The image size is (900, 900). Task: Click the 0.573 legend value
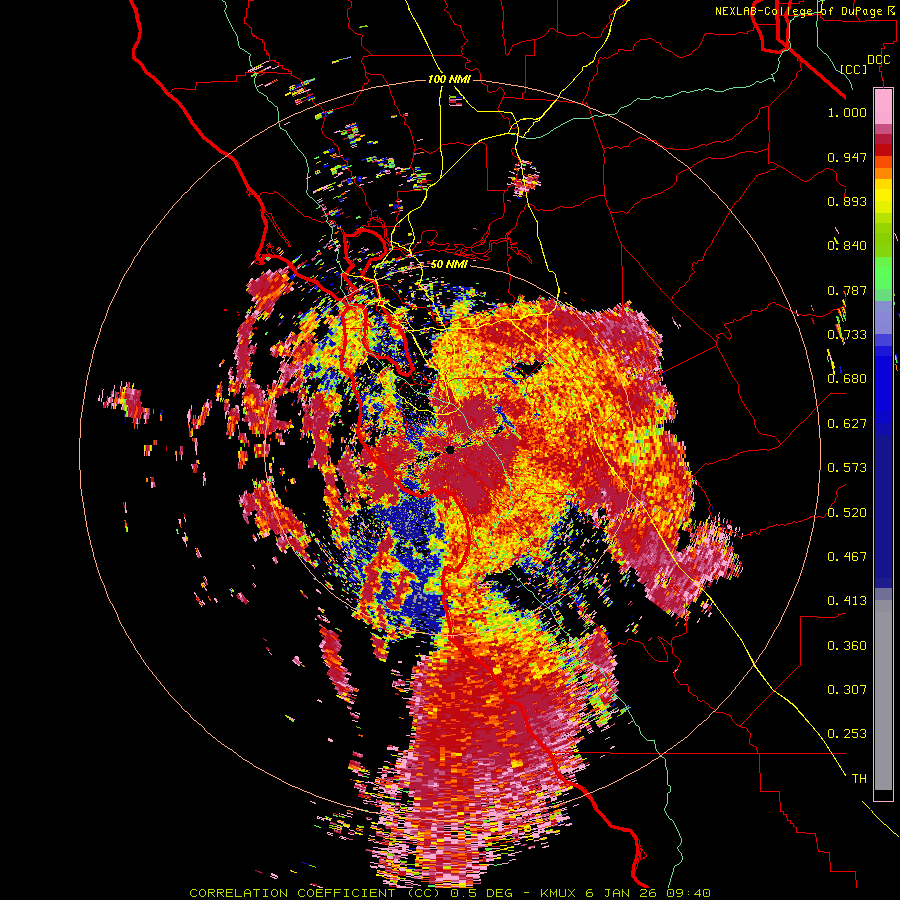click(x=847, y=468)
